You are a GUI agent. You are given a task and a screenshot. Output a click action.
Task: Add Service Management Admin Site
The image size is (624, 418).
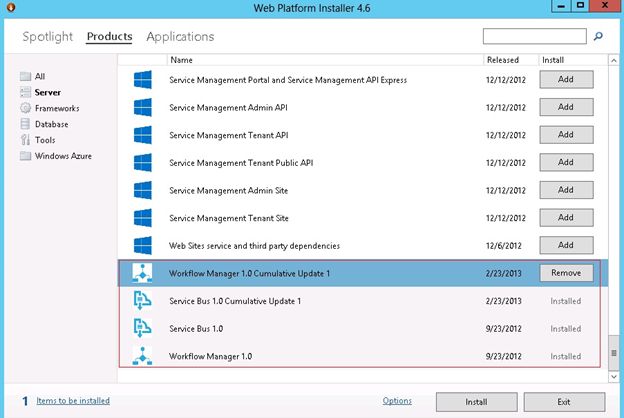(x=566, y=190)
